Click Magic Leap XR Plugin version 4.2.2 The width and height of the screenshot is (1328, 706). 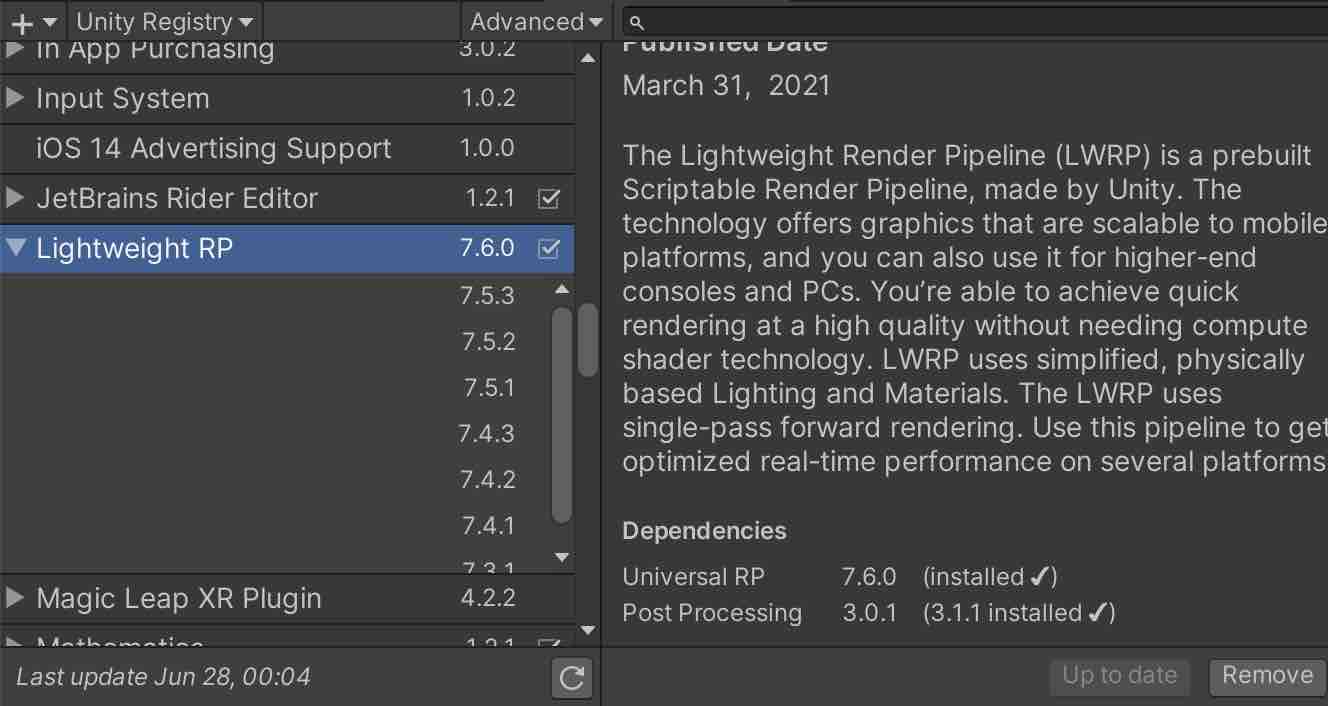pyautogui.click(x=488, y=598)
